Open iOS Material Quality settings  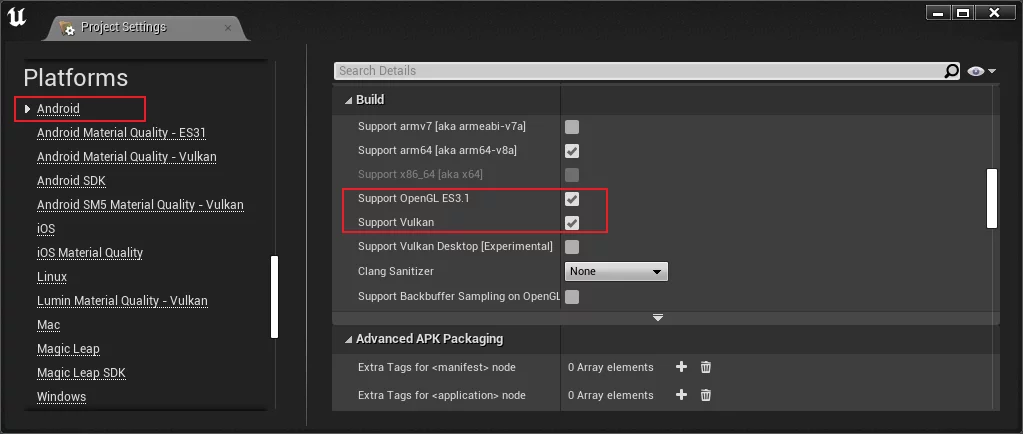90,253
